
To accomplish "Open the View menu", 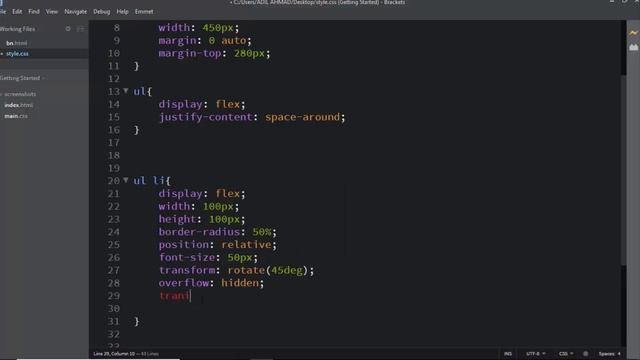I will tap(52, 11).
